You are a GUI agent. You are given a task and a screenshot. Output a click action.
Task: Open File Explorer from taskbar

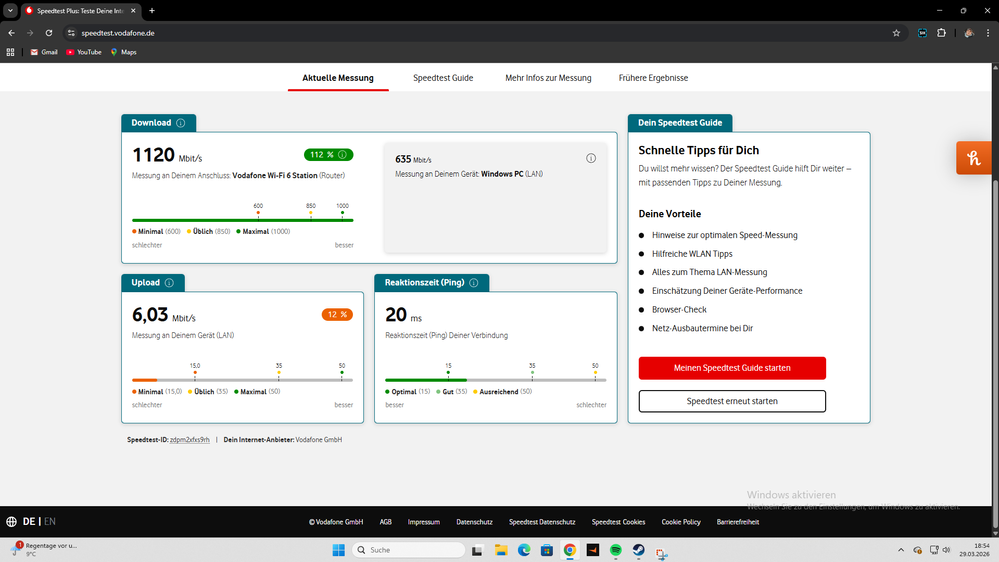coord(501,550)
